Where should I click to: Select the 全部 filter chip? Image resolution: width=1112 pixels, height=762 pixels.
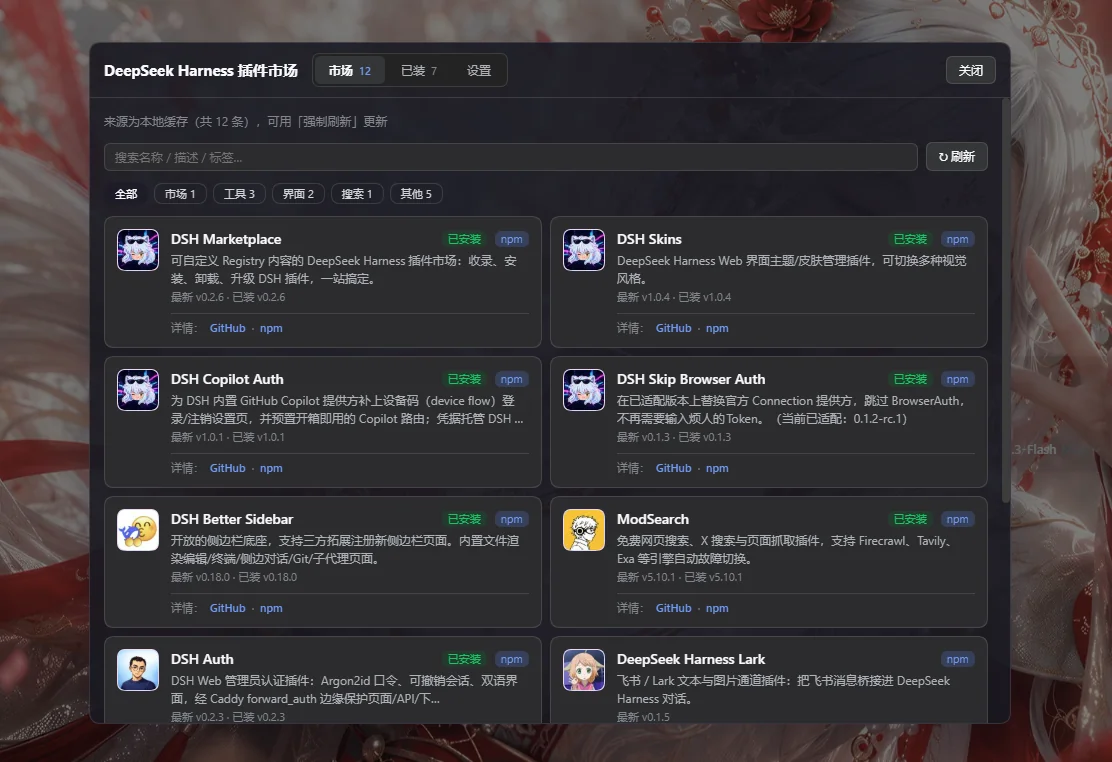pos(126,194)
